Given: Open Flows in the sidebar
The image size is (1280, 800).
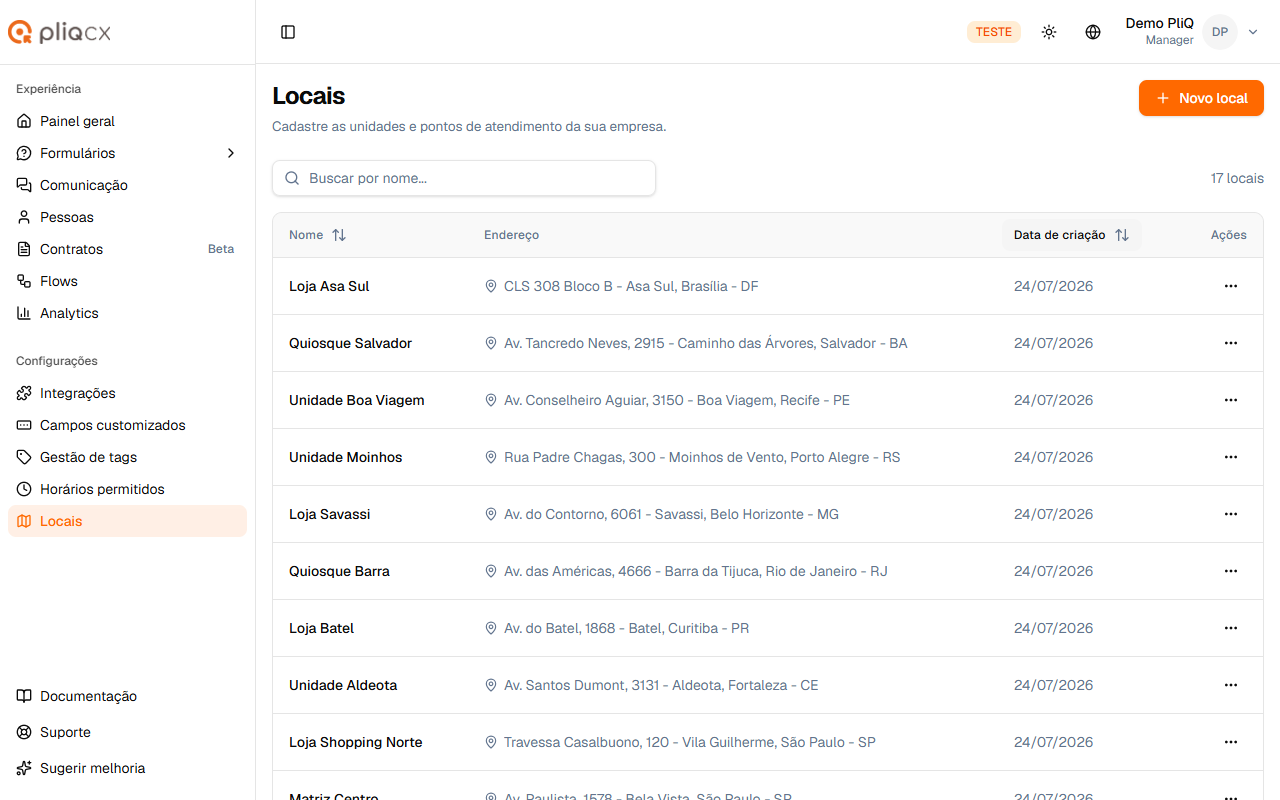Looking at the screenshot, I should pos(127,281).
